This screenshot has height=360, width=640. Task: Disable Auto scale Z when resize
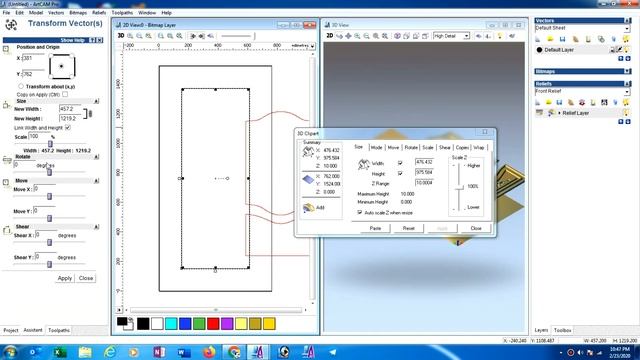(x=360, y=213)
